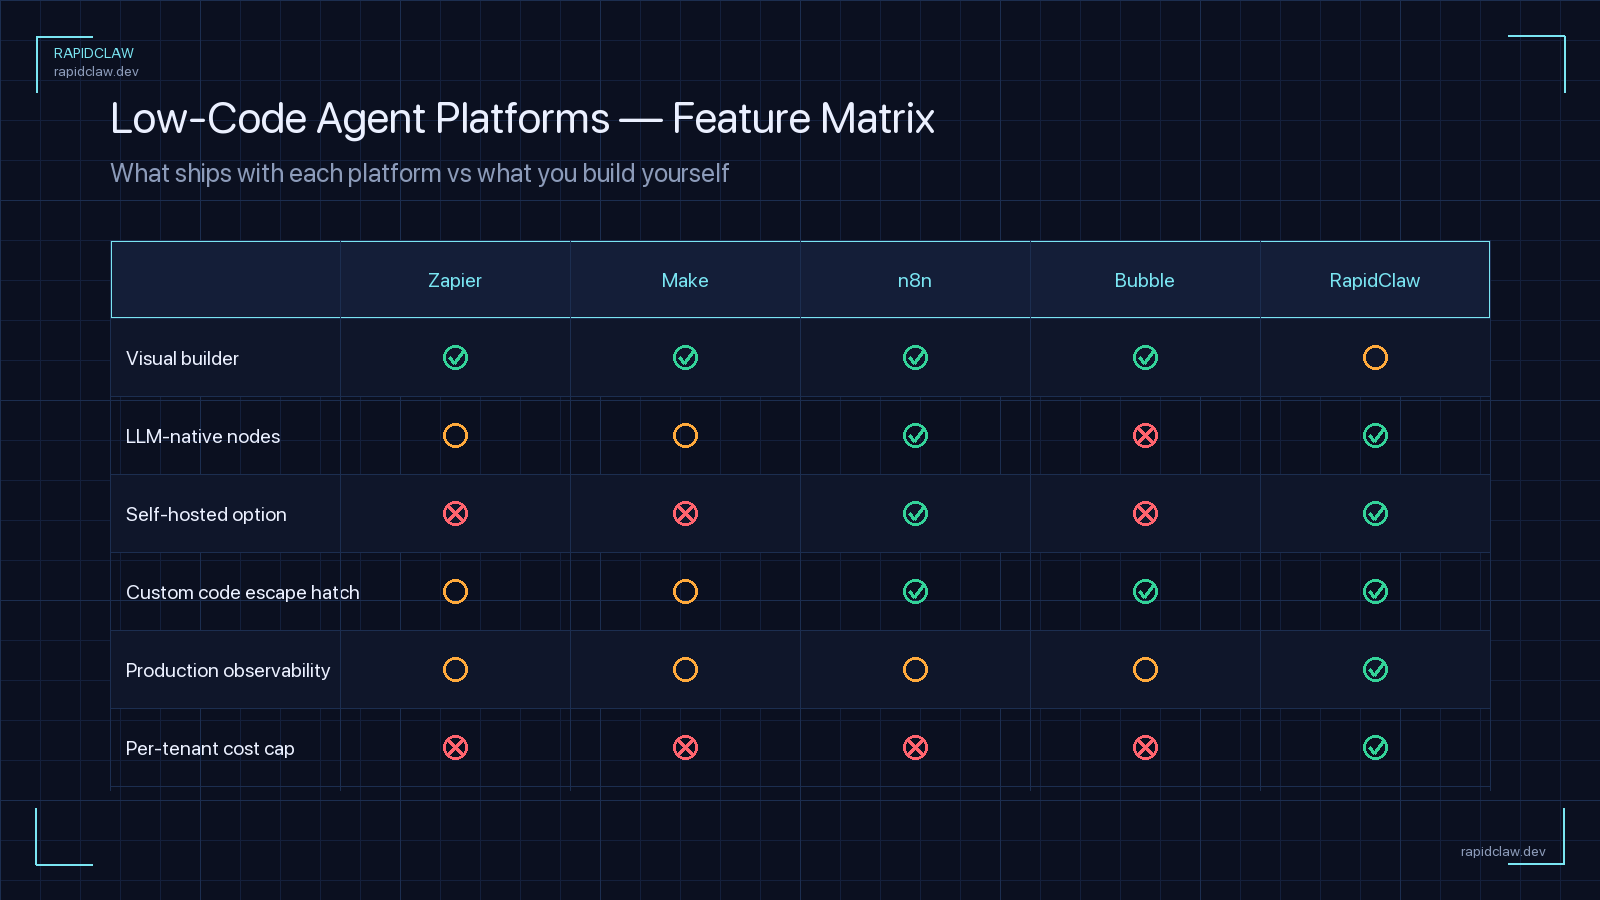Screen dimensions: 1600x900
Task: Click the green check for Bubble Visual builder
Action: 1145,357
